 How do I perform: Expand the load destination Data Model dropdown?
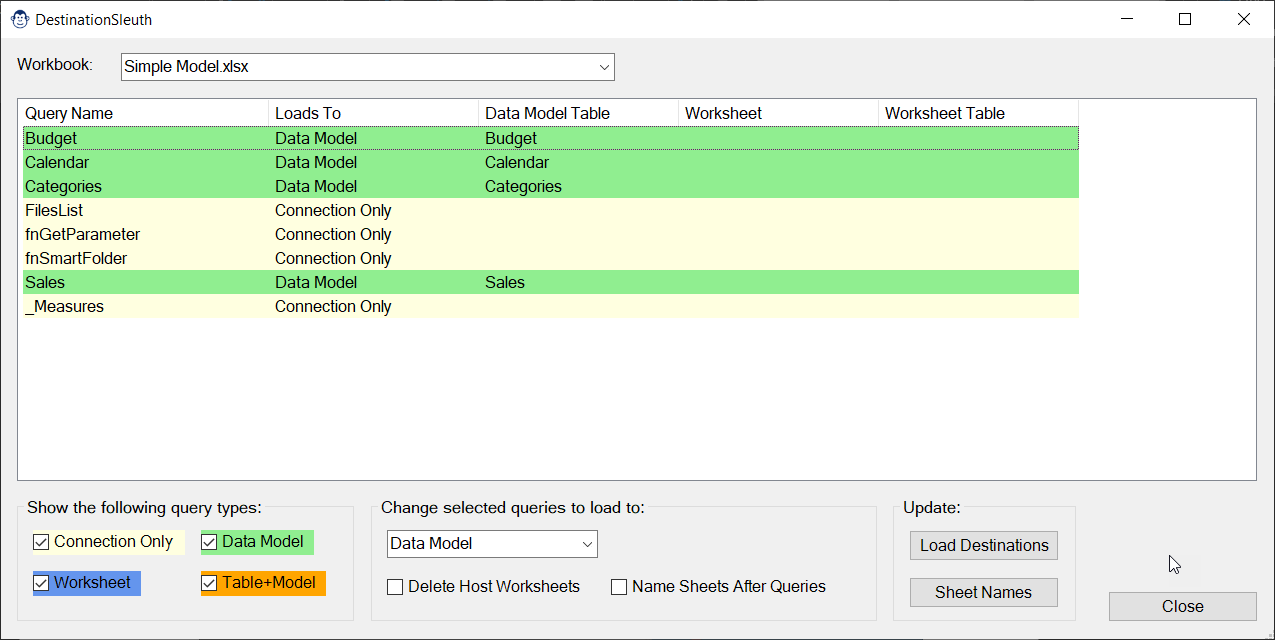click(x=587, y=544)
